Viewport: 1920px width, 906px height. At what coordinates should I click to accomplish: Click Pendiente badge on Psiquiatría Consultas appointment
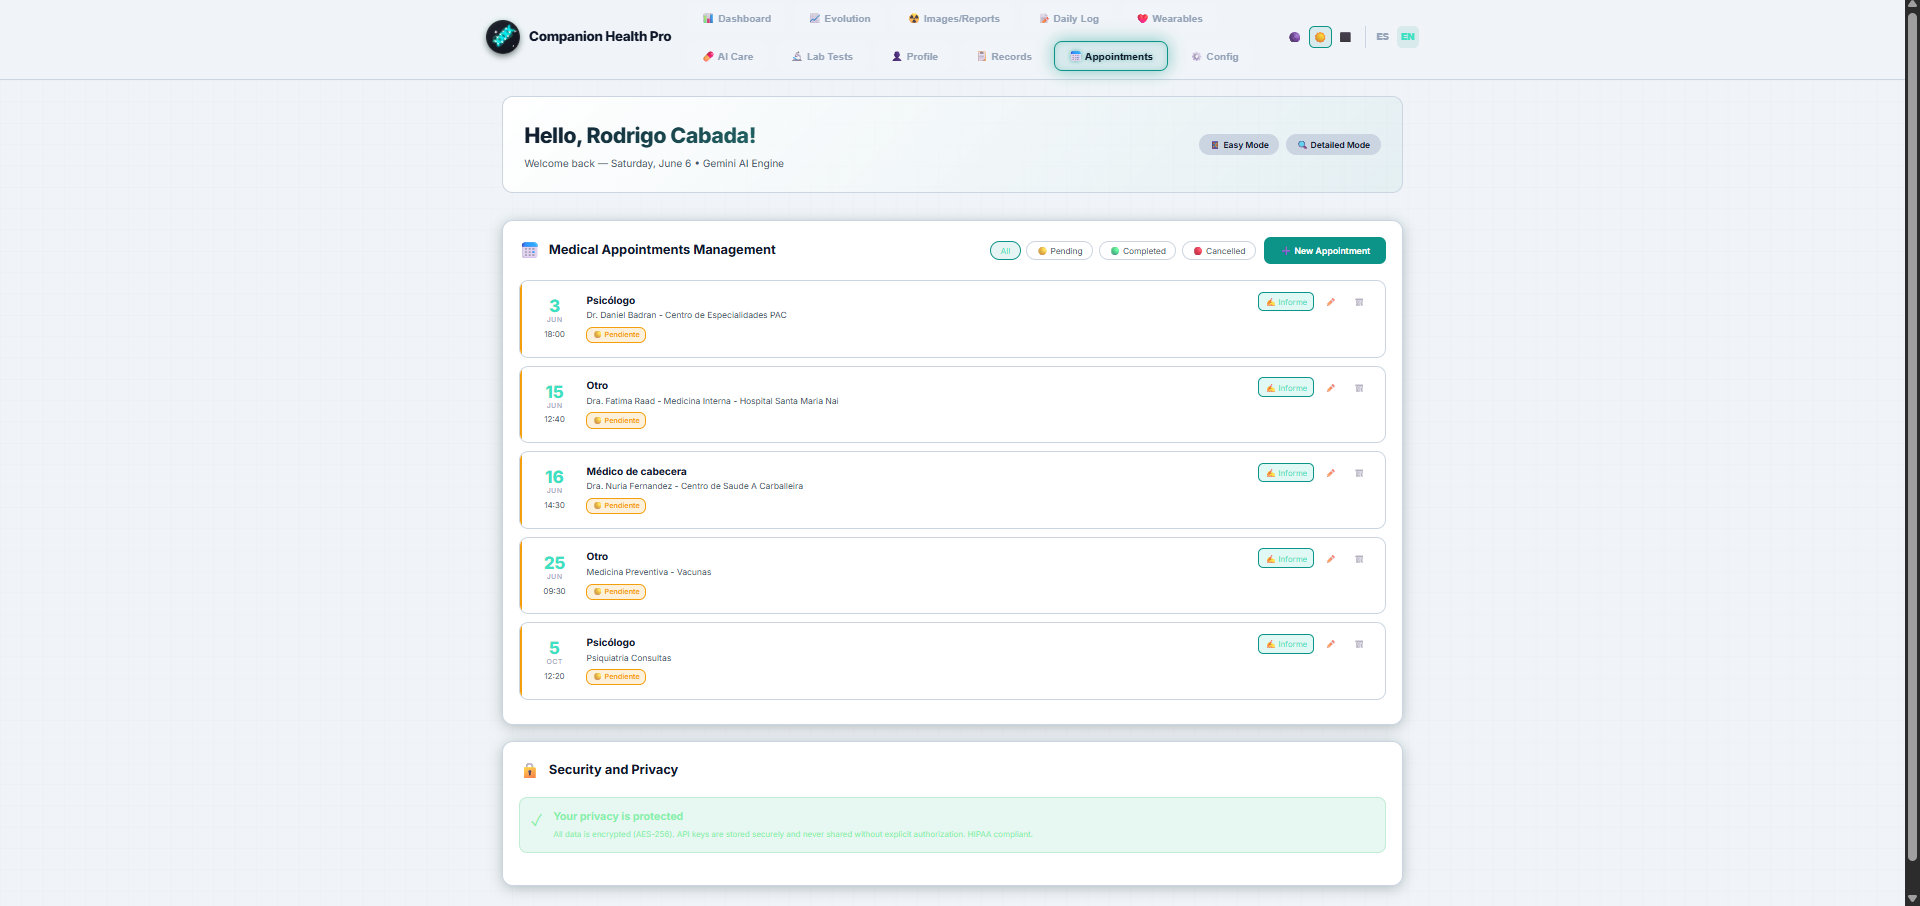pyautogui.click(x=616, y=677)
